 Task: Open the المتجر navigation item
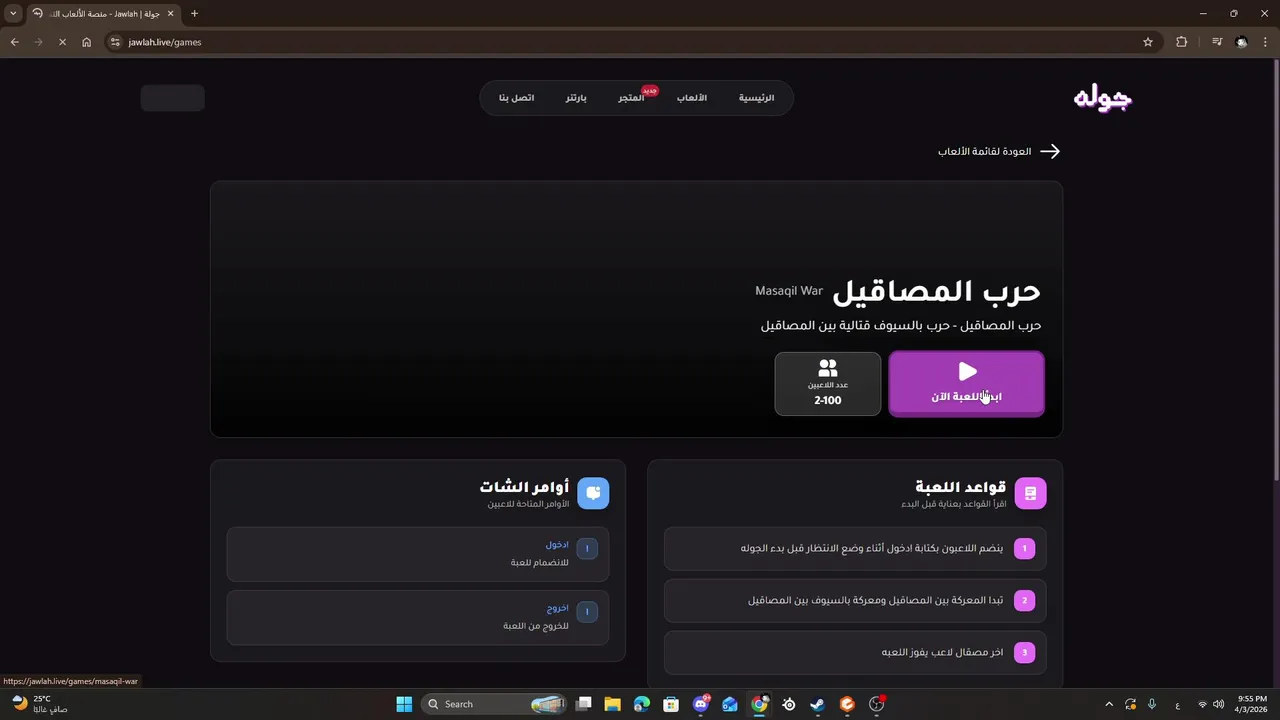(x=631, y=98)
